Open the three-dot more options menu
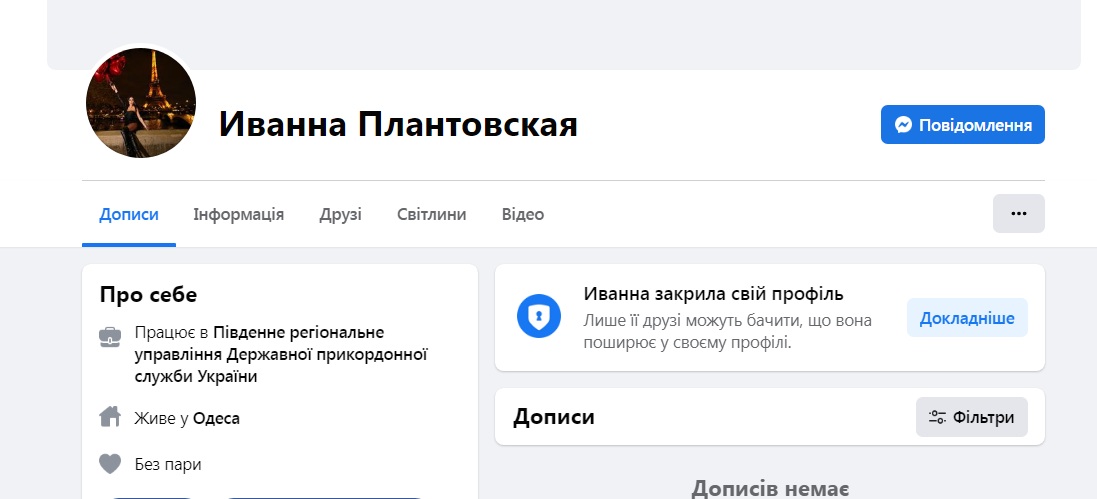The width and height of the screenshot is (1097, 499). (x=1018, y=214)
